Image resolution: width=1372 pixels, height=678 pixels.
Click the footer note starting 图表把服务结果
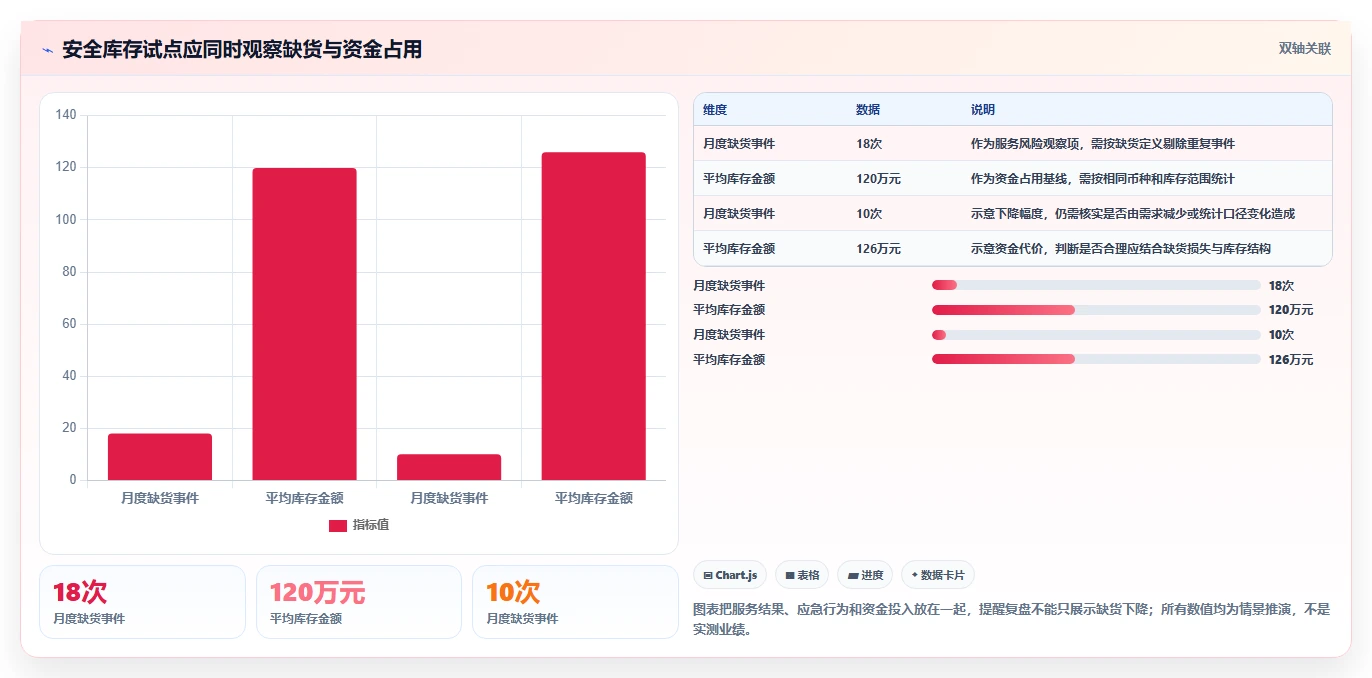1012,619
